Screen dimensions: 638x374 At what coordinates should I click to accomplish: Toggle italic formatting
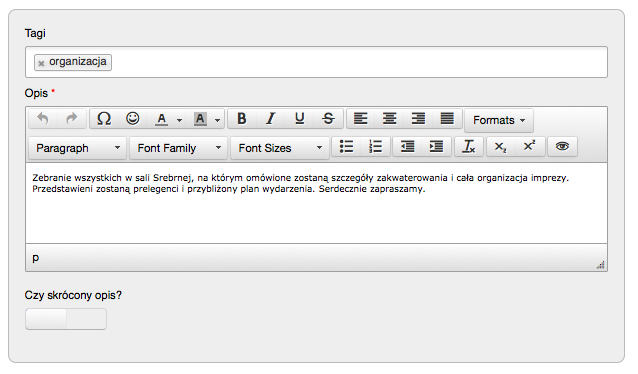point(271,119)
